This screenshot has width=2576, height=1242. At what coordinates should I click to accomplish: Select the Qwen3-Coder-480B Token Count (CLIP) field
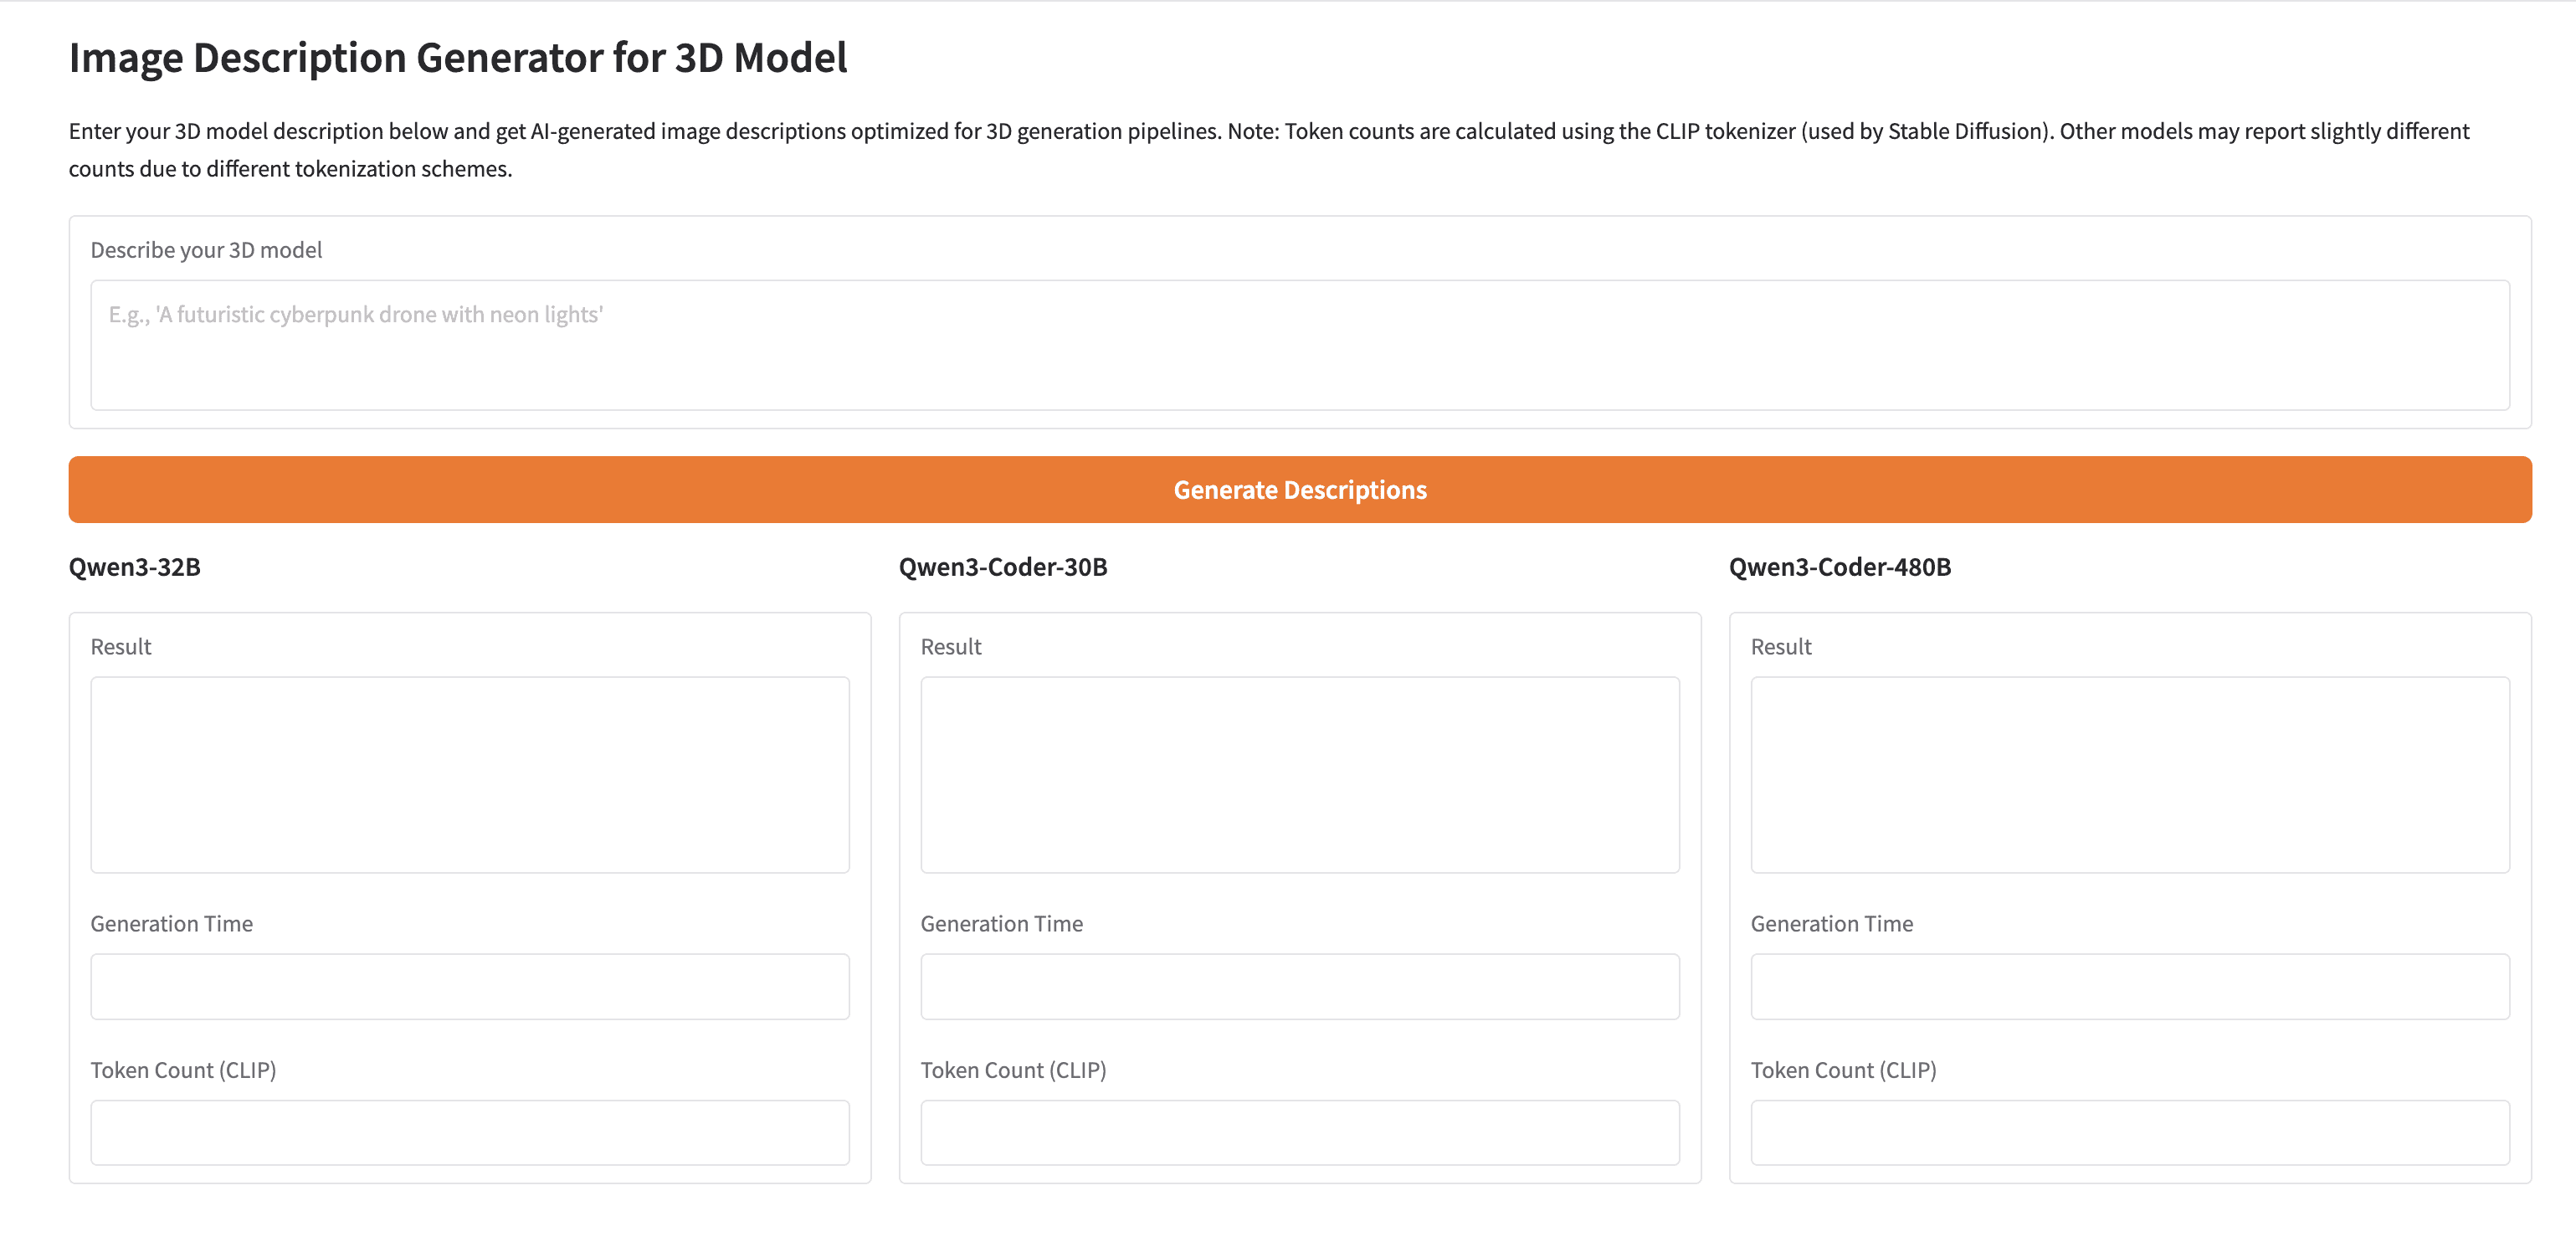(x=2129, y=1132)
